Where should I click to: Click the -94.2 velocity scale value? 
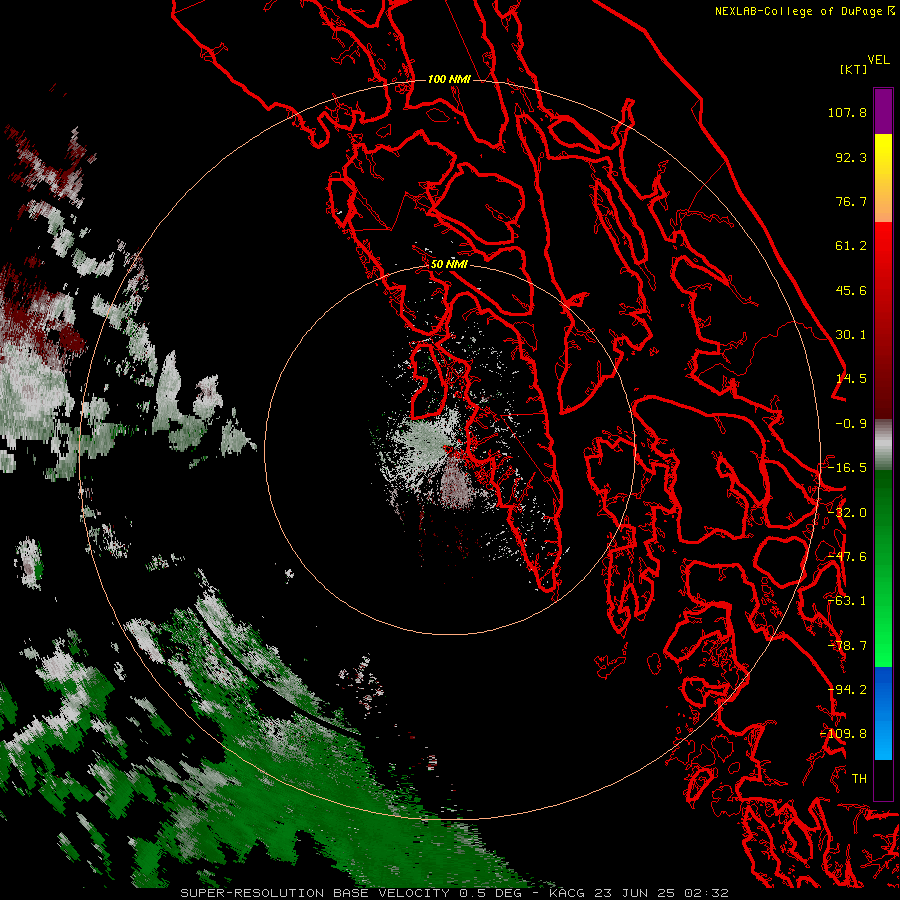[x=847, y=690]
